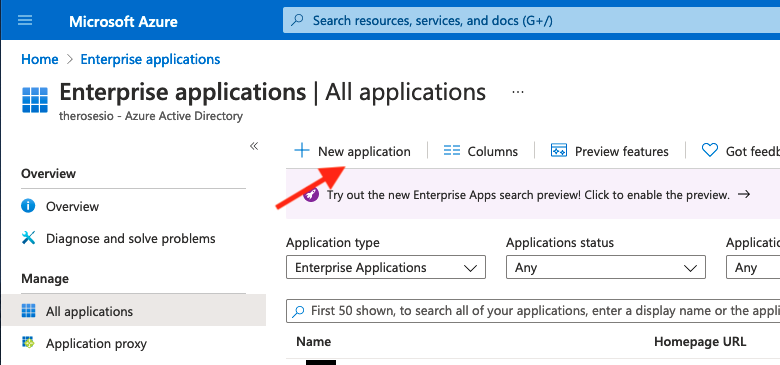Open the third filter dropdown showing Any
Screen dimensions: 780x365
click(753, 268)
